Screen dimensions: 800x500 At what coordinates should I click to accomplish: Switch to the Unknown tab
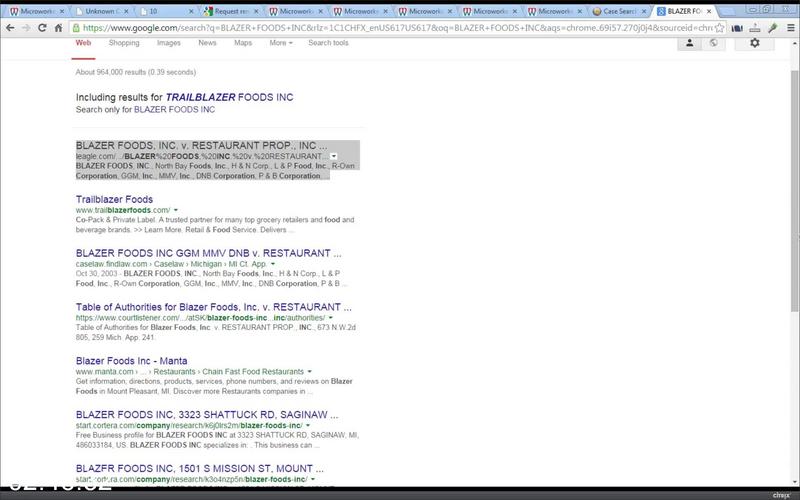(101, 11)
